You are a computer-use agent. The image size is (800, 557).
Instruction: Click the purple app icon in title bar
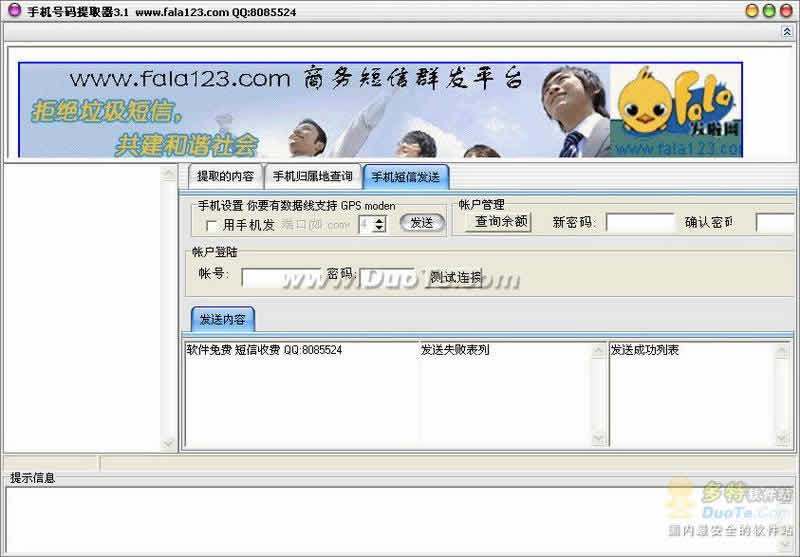(x=14, y=10)
